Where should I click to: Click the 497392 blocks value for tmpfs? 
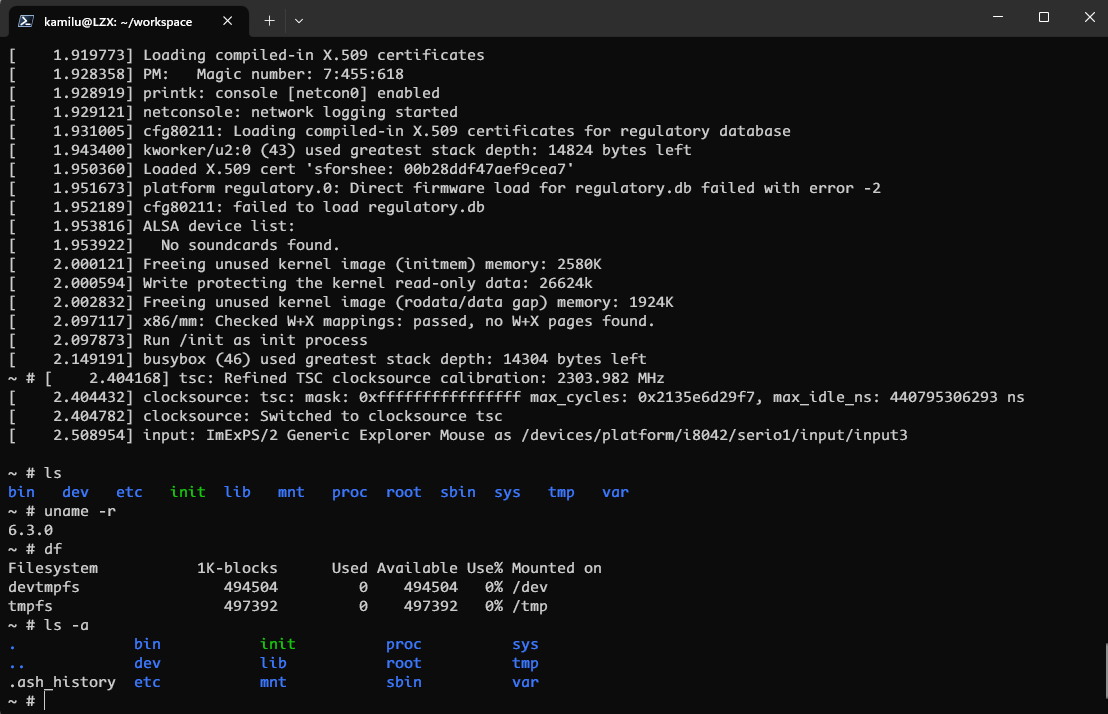[251, 607]
